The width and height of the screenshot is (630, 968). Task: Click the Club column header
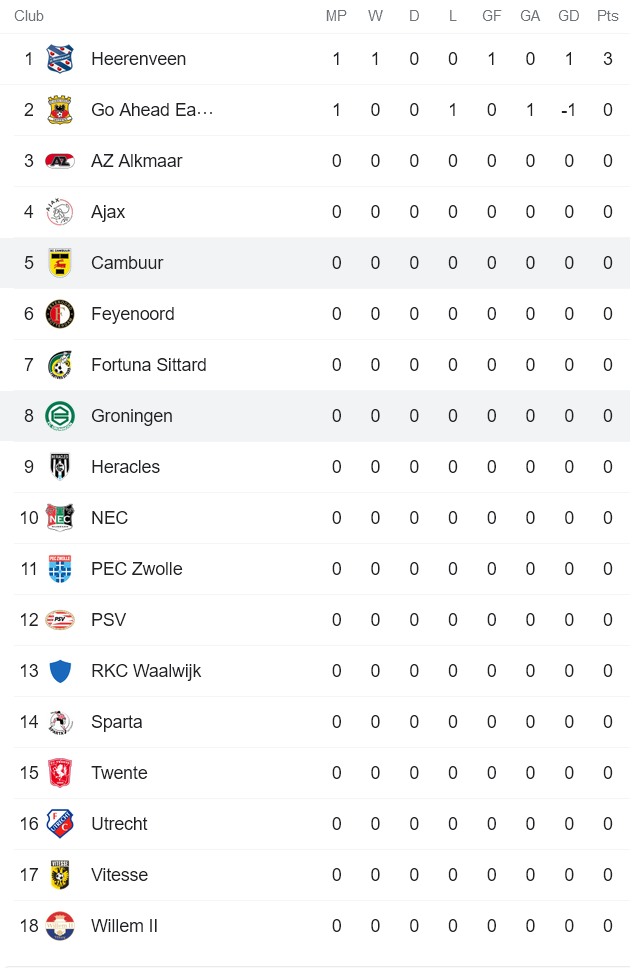(x=29, y=16)
